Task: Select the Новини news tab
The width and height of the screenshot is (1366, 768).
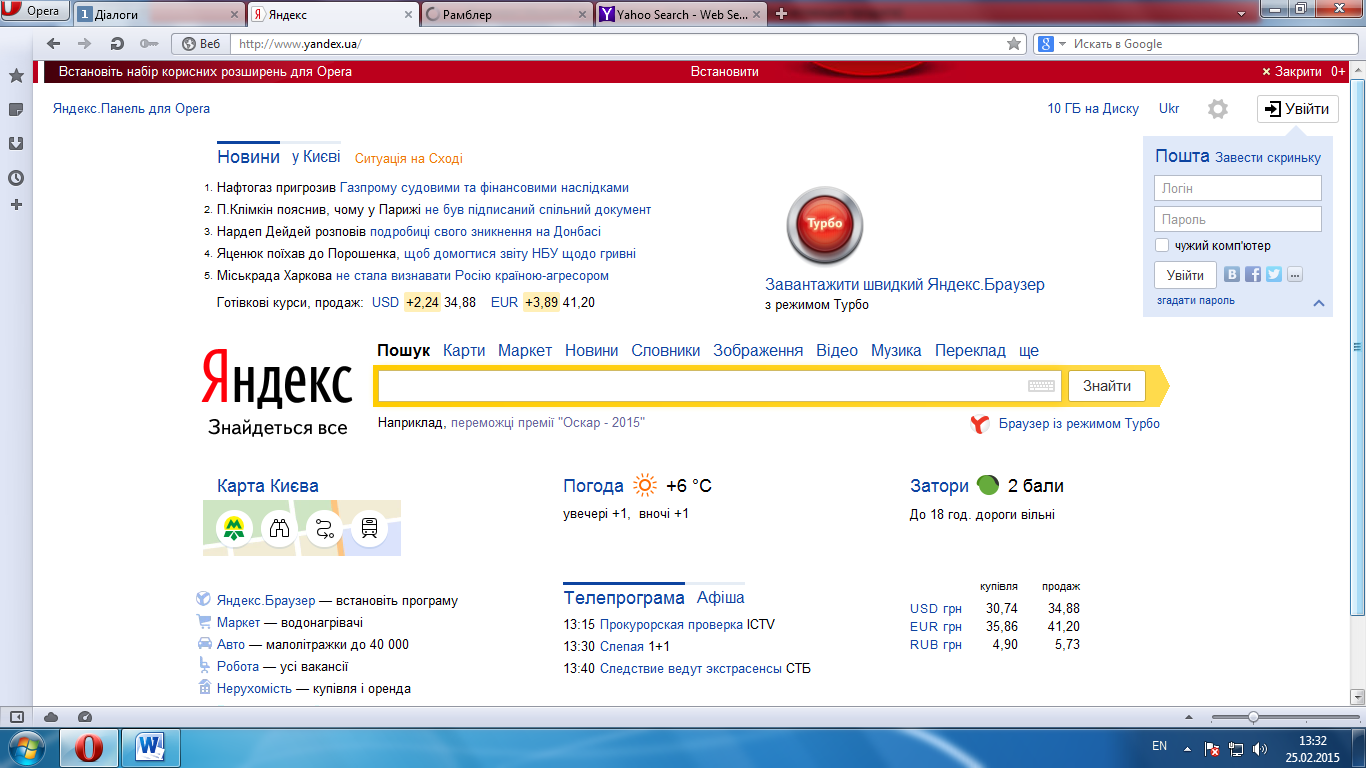Action: tap(248, 157)
